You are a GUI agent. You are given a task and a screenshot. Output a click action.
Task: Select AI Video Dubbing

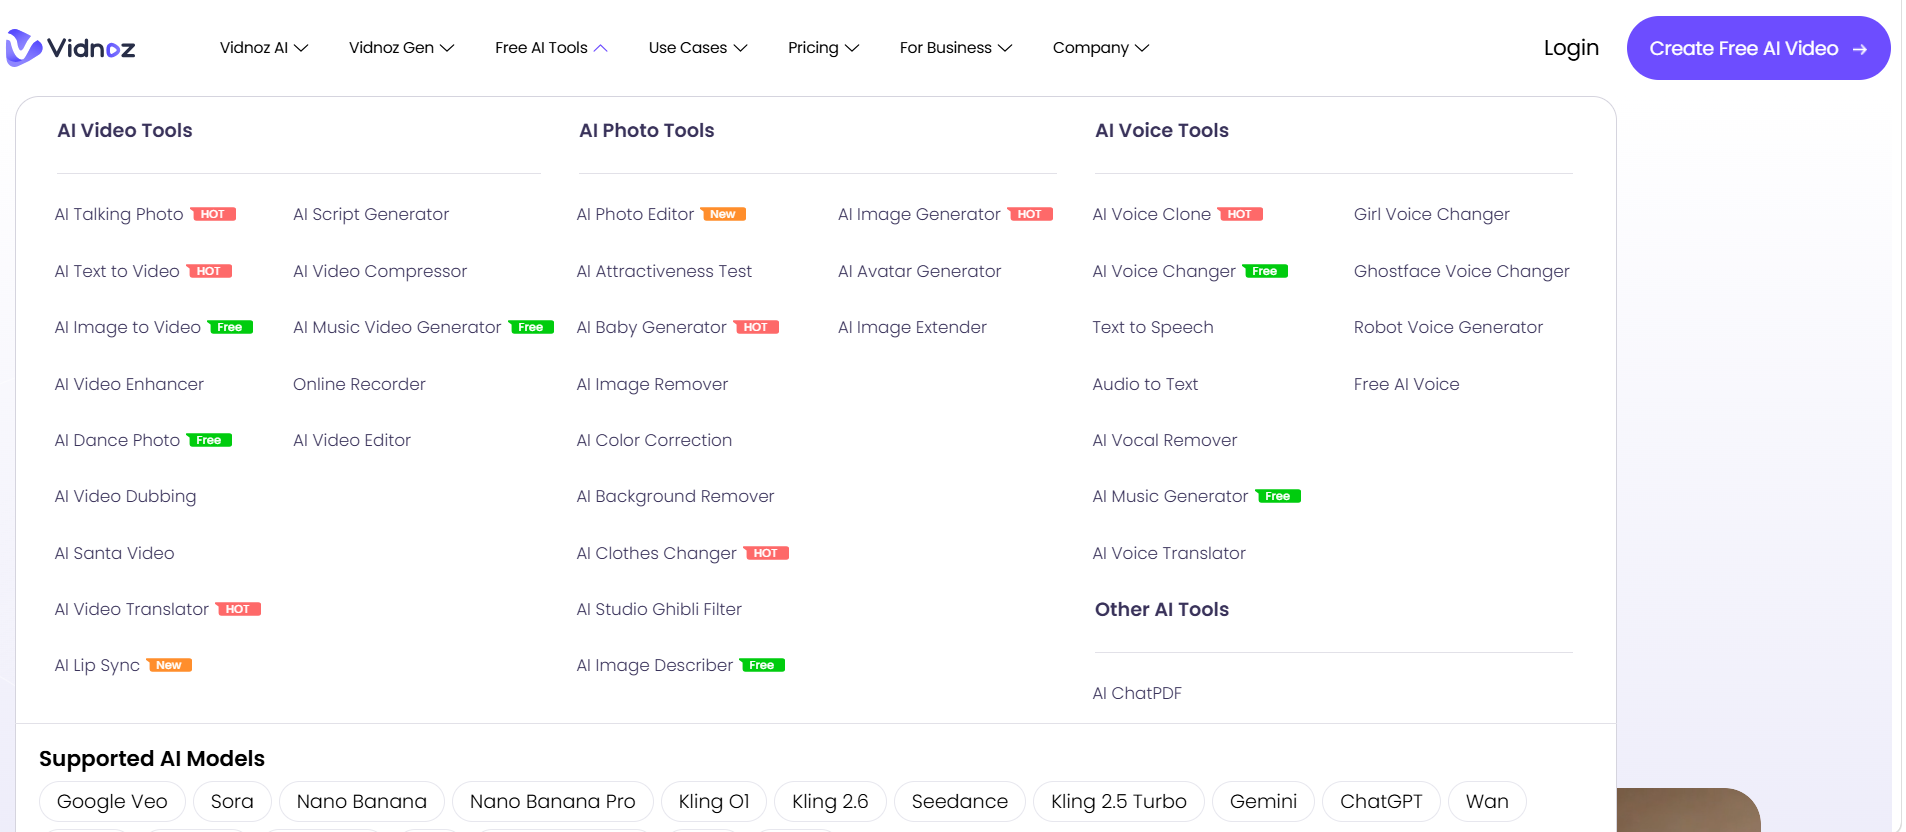[x=125, y=496]
